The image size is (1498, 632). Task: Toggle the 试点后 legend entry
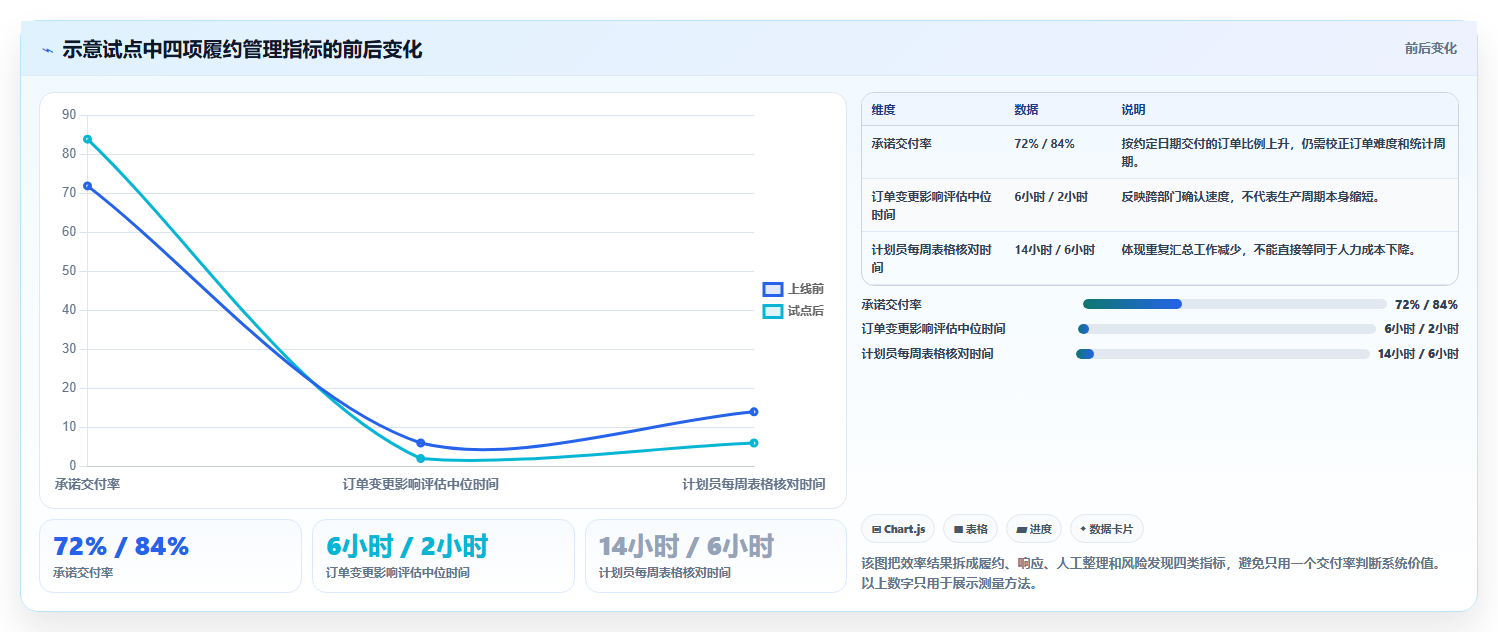tap(793, 311)
